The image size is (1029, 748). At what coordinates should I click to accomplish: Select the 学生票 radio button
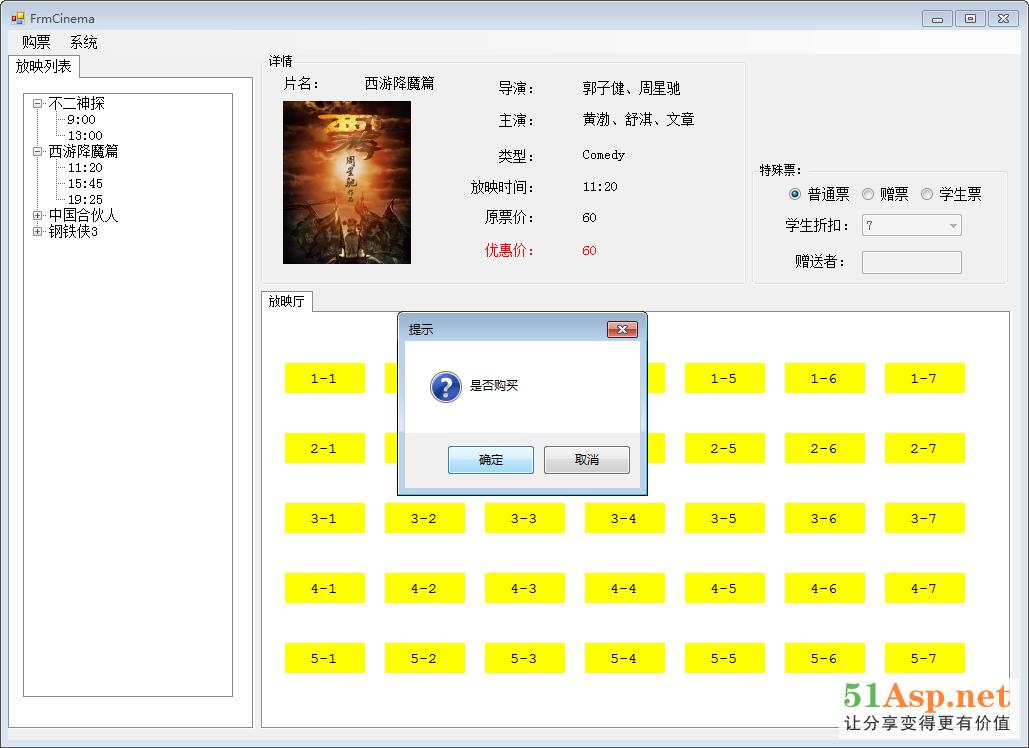coord(927,194)
